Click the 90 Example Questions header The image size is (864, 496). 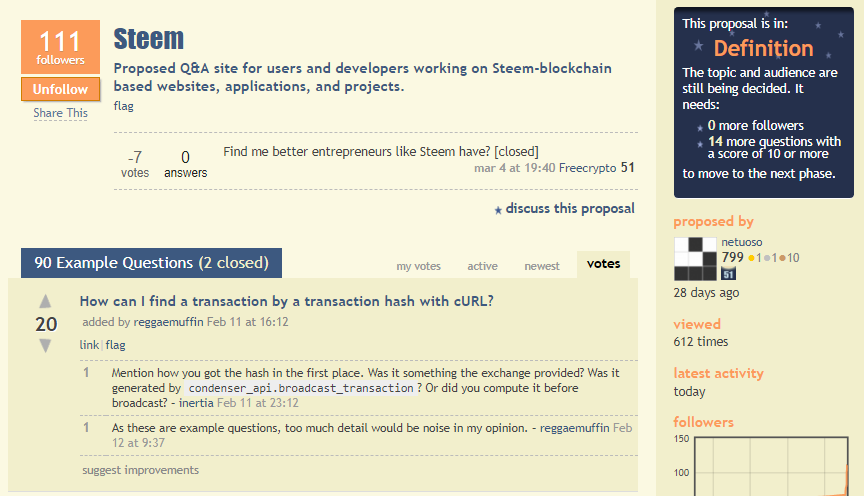click(152, 263)
